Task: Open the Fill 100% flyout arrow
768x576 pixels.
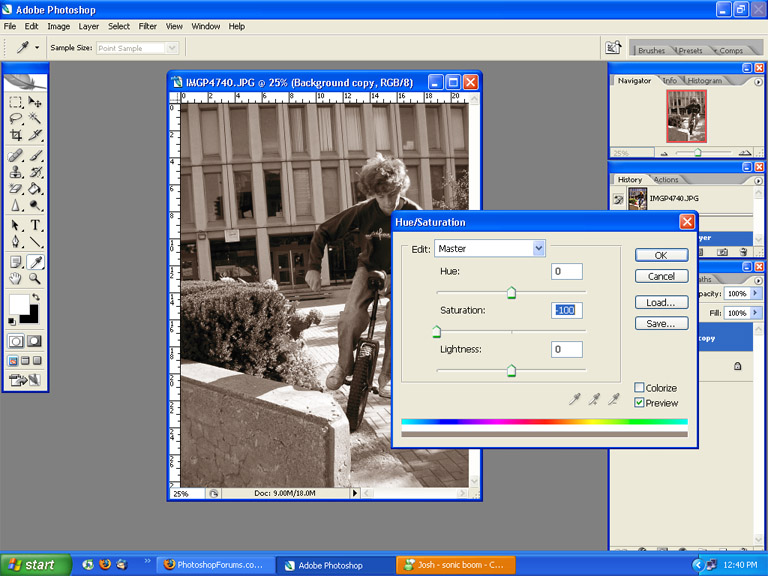Action: click(x=756, y=313)
